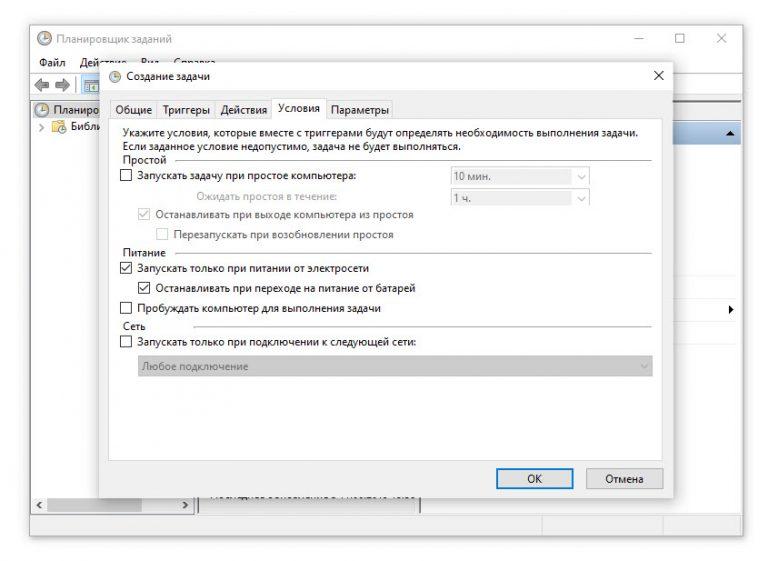The image size is (768, 561).
Task: Enable Запускать задачу при простое компьютера
Action: [126, 175]
